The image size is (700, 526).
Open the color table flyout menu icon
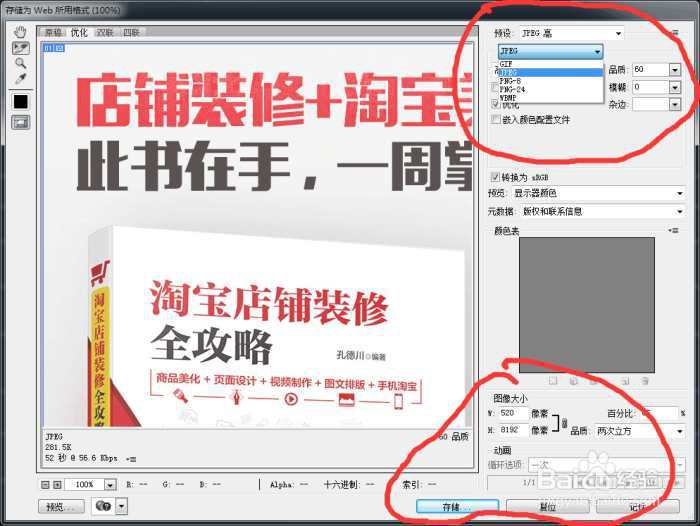[673, 230]
